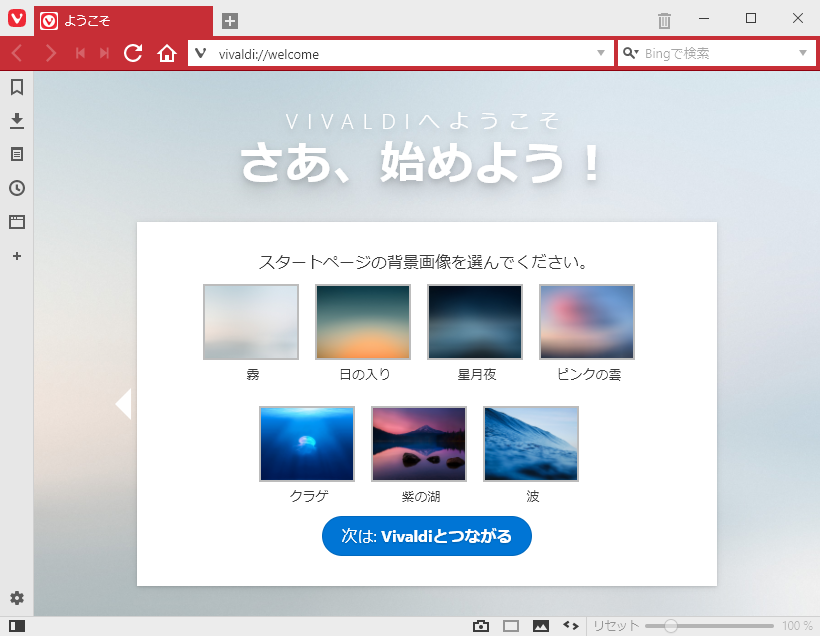The image size is (820, 636).
Task: Click 次は: Vivaldiとつながる button
Action: tap(427, 536)
